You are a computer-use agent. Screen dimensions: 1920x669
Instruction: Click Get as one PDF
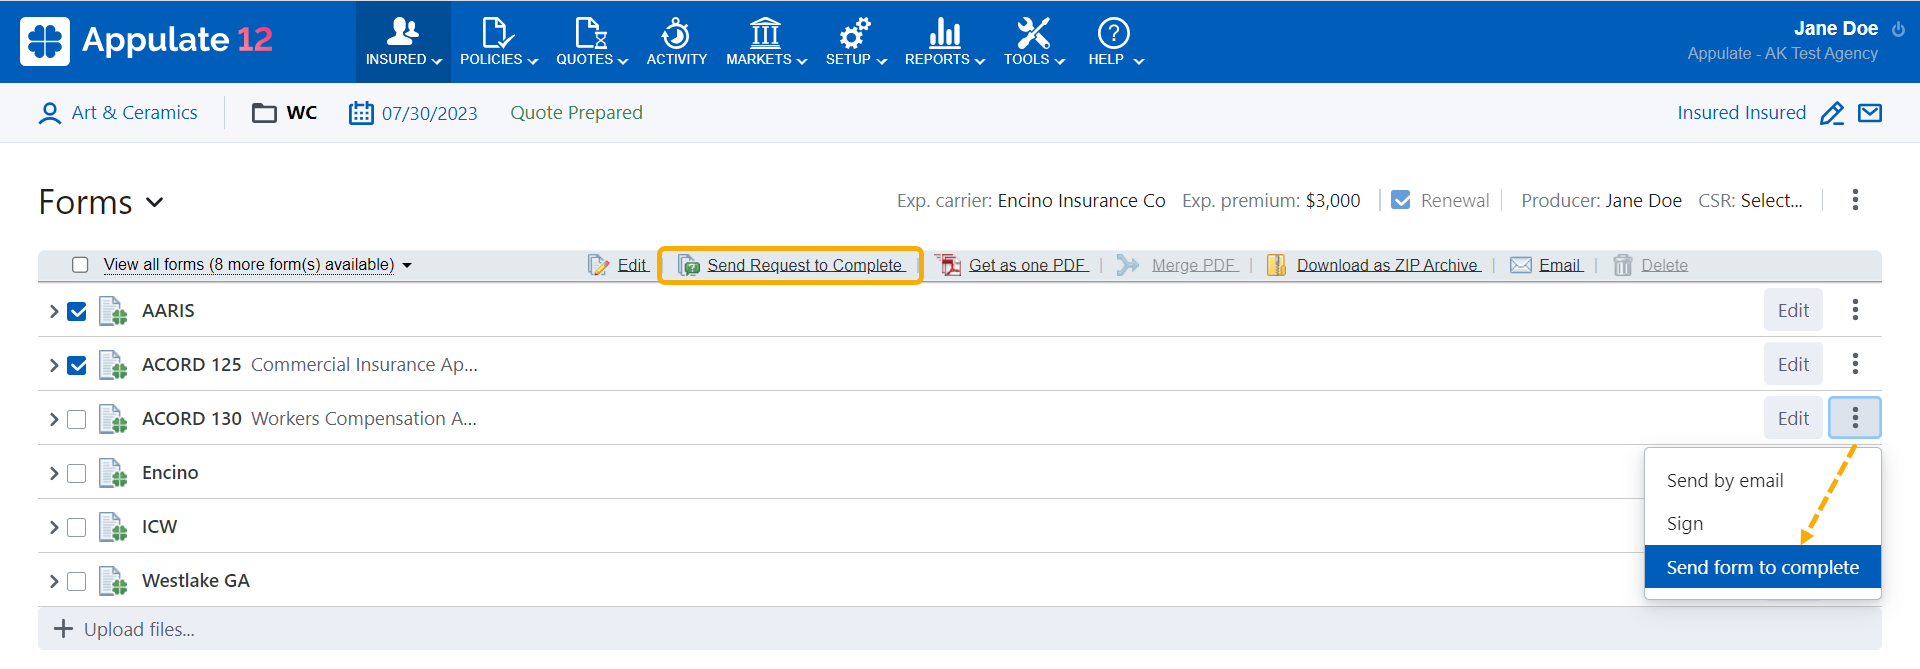tap(1013, 265)
